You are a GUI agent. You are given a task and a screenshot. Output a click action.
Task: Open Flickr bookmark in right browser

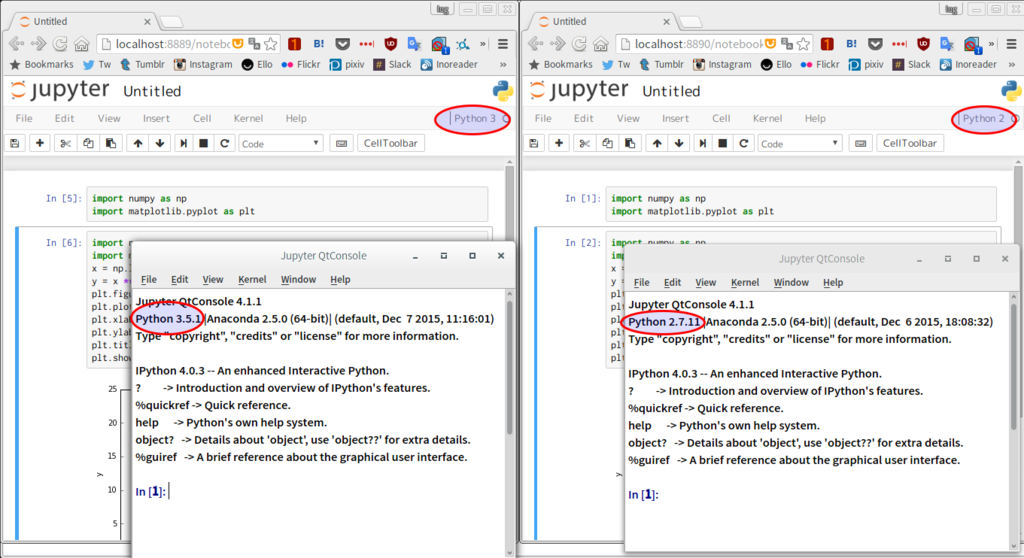point(820,65)
